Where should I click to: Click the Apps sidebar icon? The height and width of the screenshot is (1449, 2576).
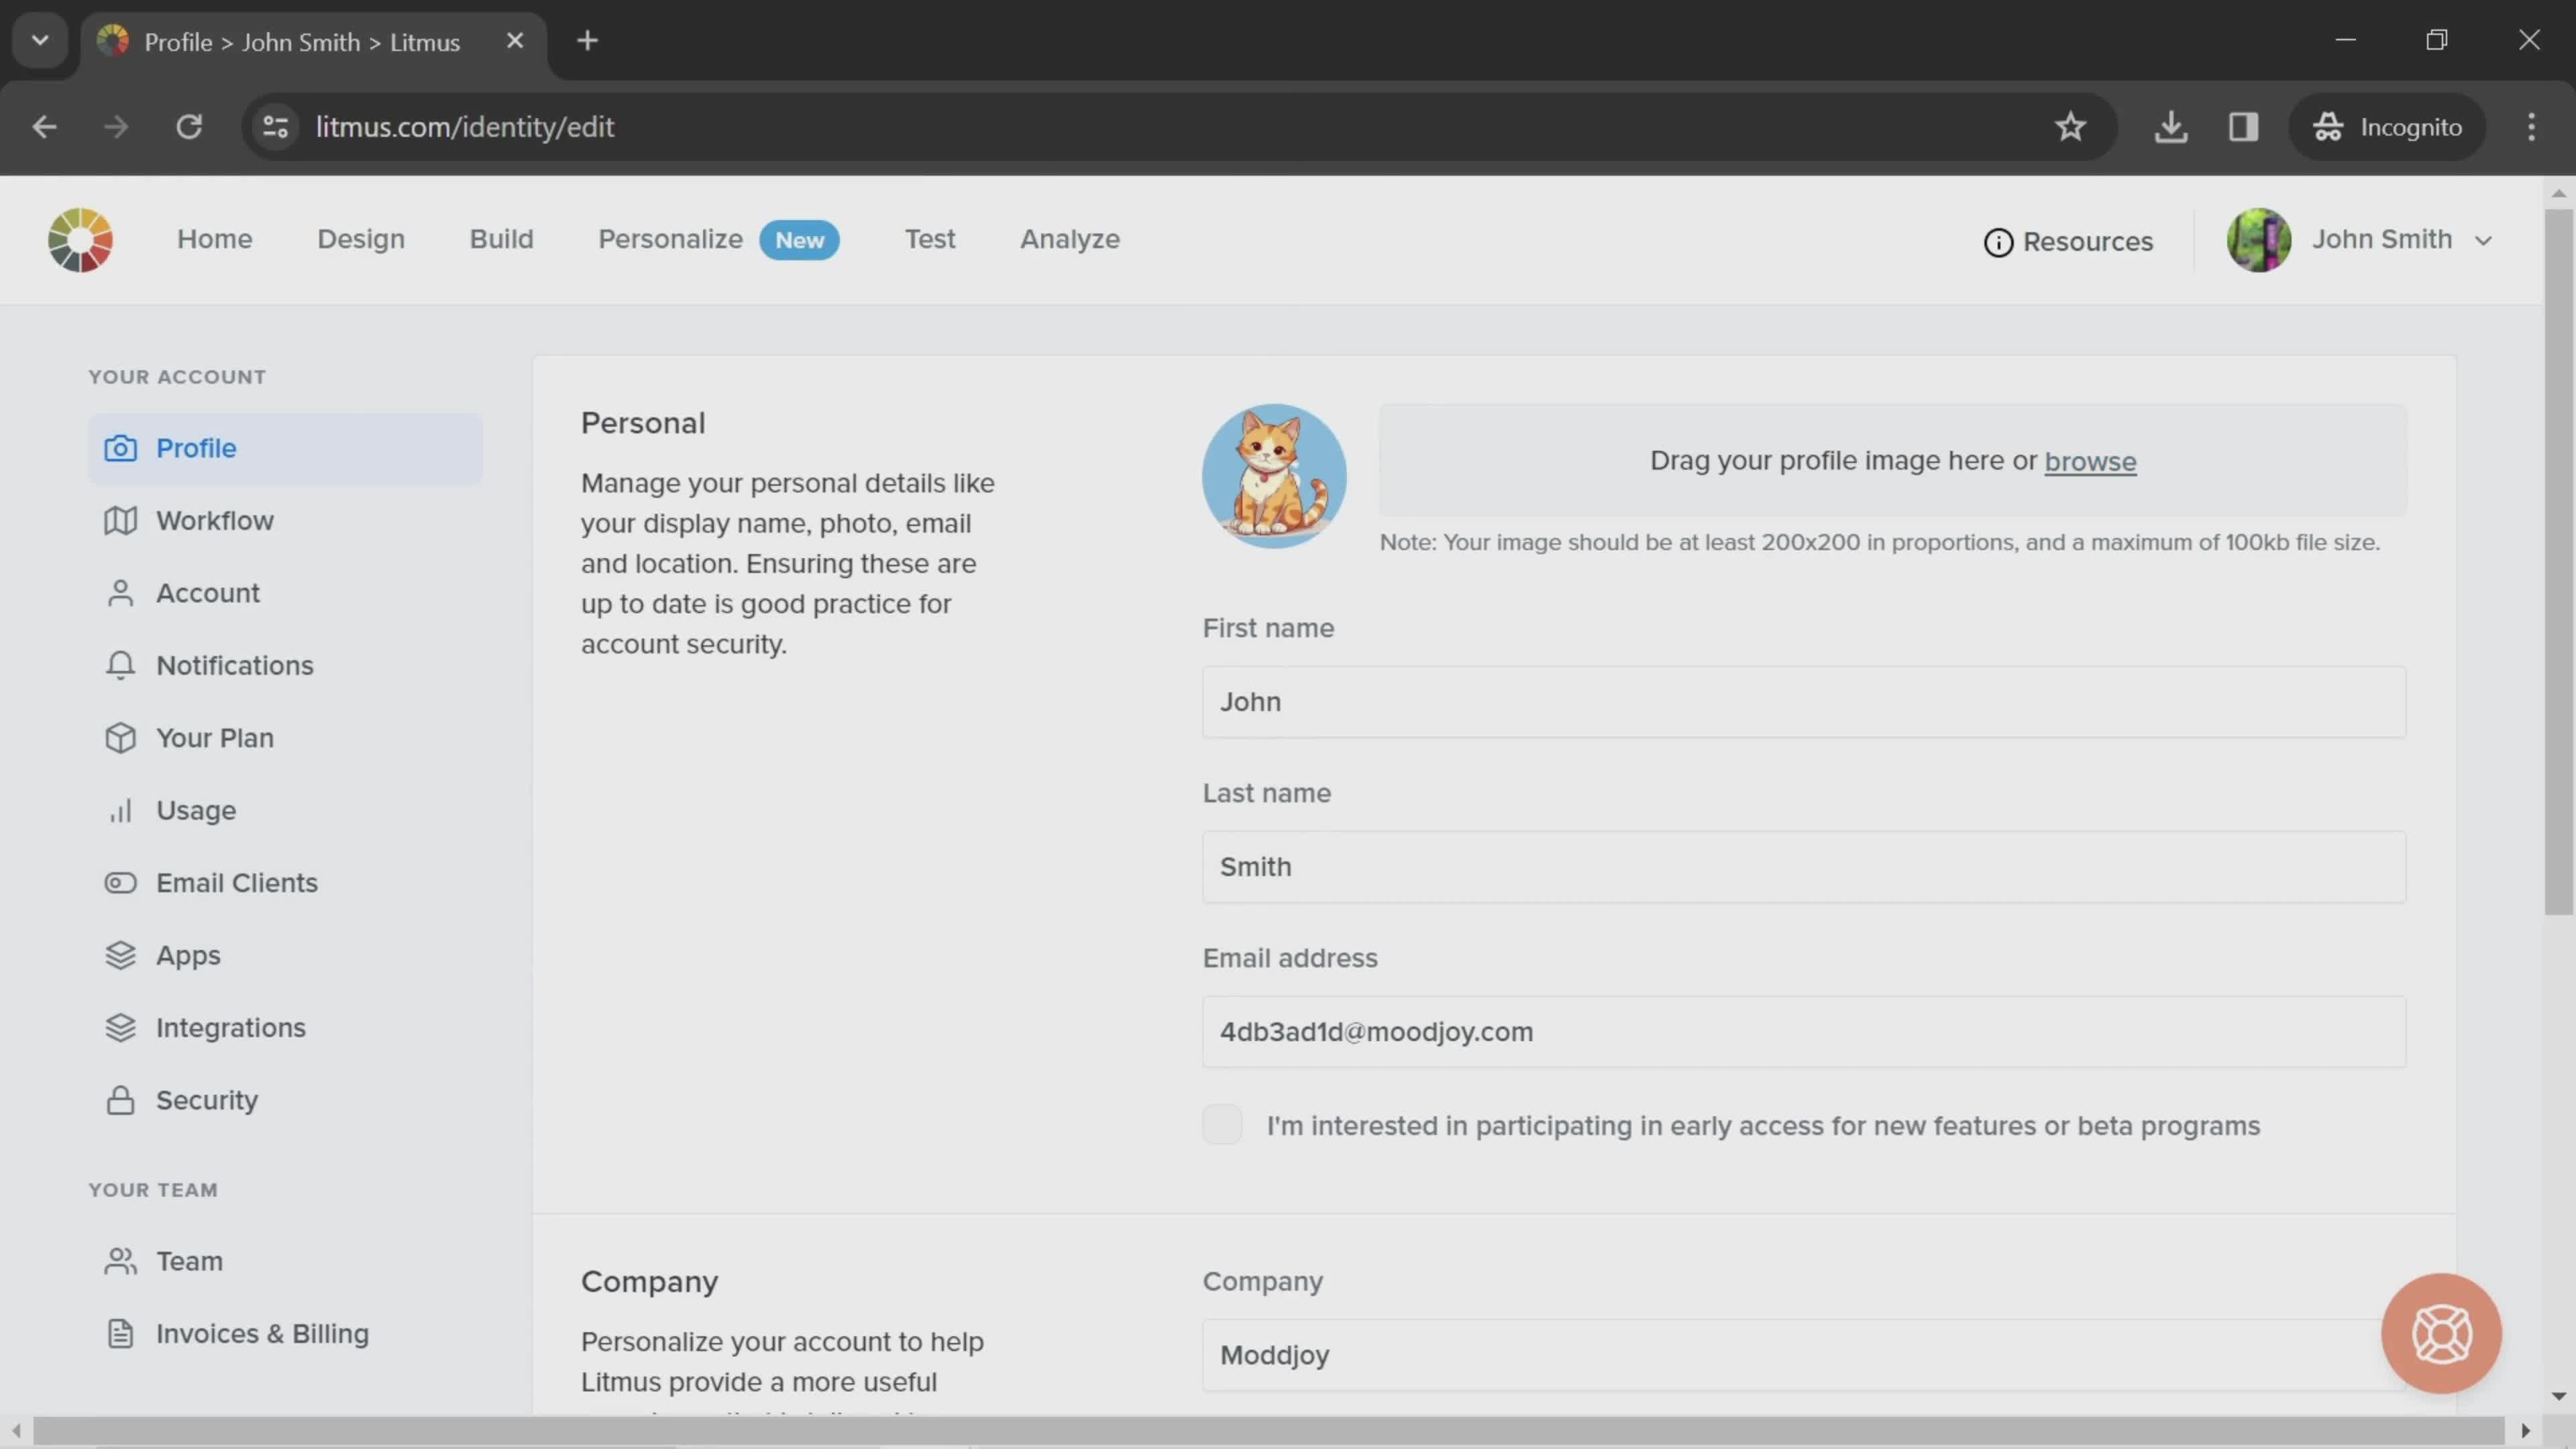point(119,955)
